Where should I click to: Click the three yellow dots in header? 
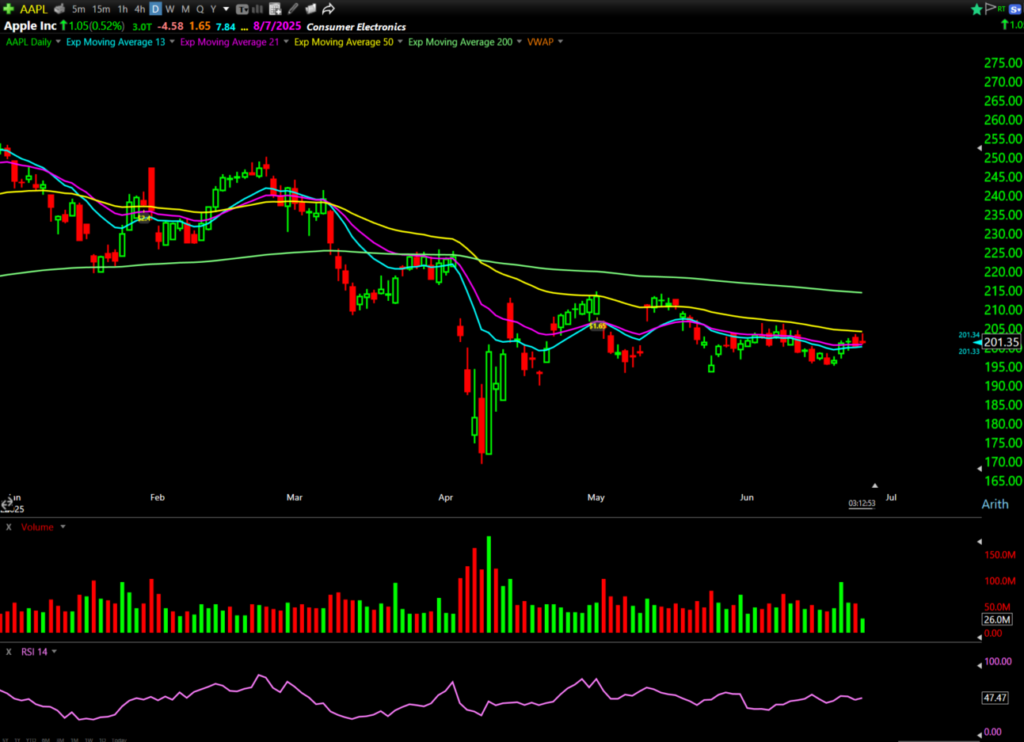click(x=244, y=28)
